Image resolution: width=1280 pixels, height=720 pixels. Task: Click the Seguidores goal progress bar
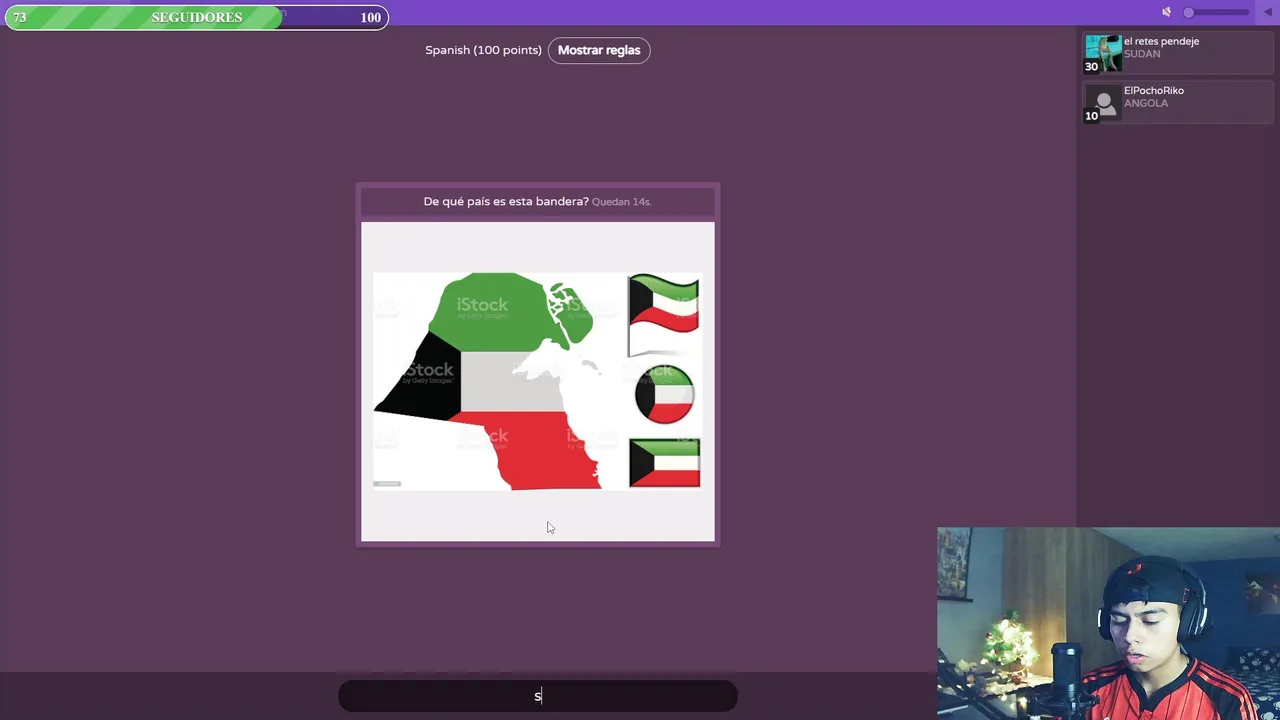click(197, 17)
